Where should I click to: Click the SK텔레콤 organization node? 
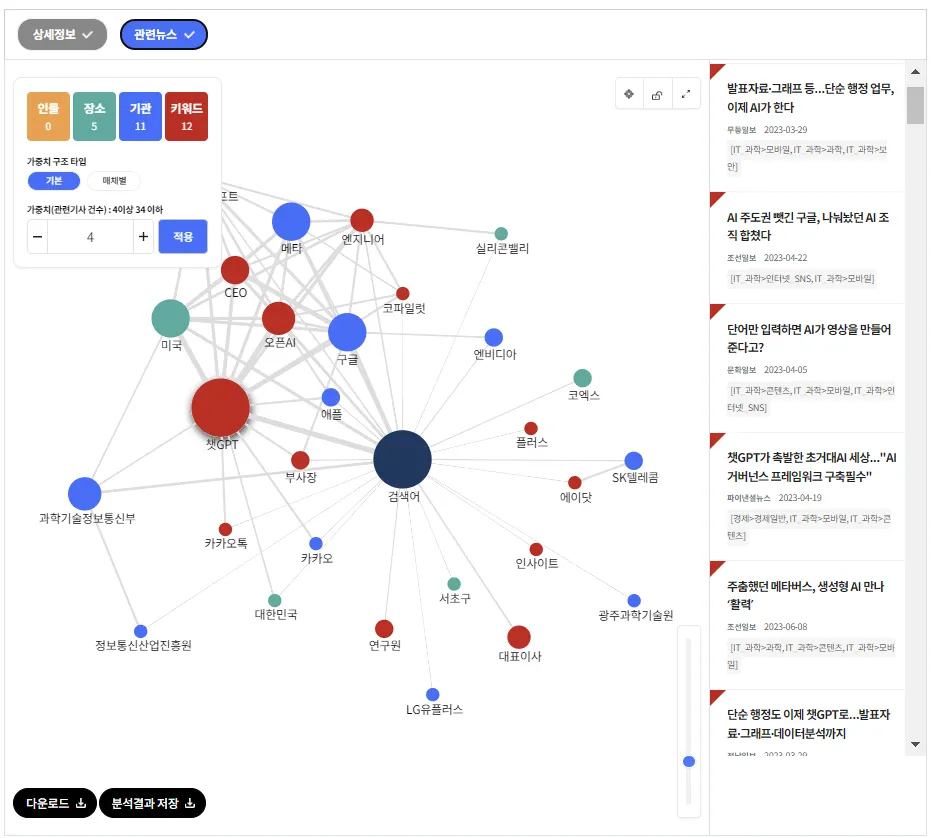(x=634, y=461)
